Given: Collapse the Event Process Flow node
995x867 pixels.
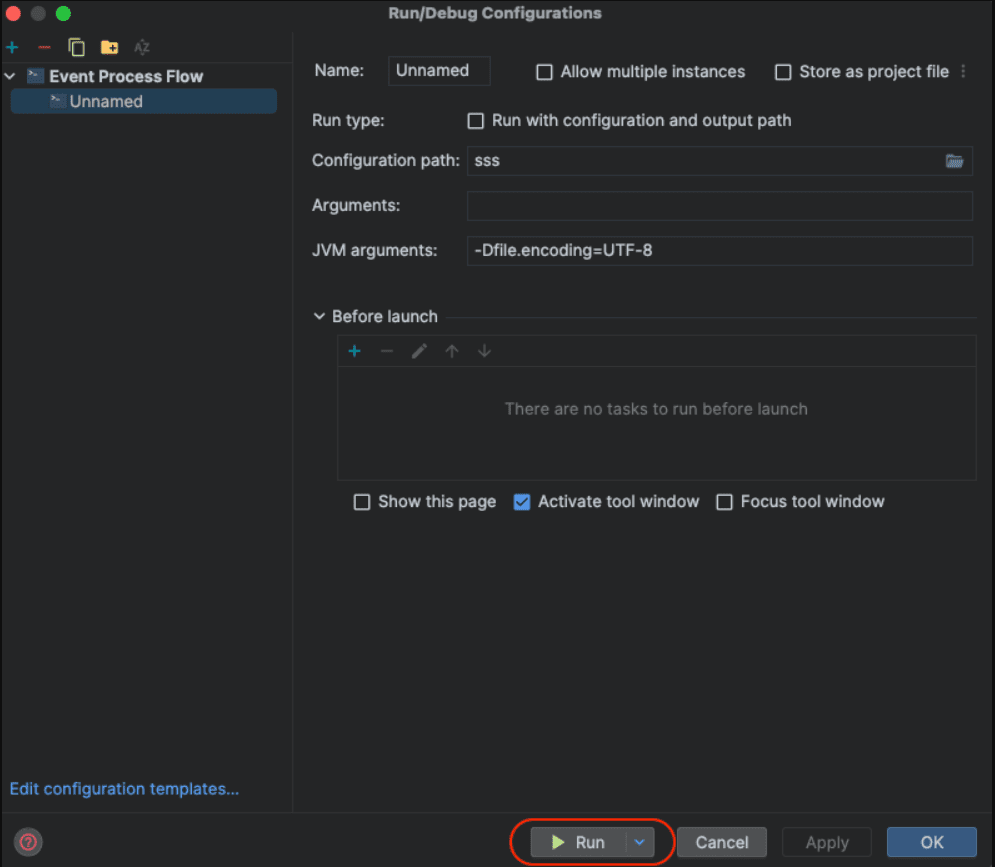Looking at the screenshot, I should (x=9, y=76).
